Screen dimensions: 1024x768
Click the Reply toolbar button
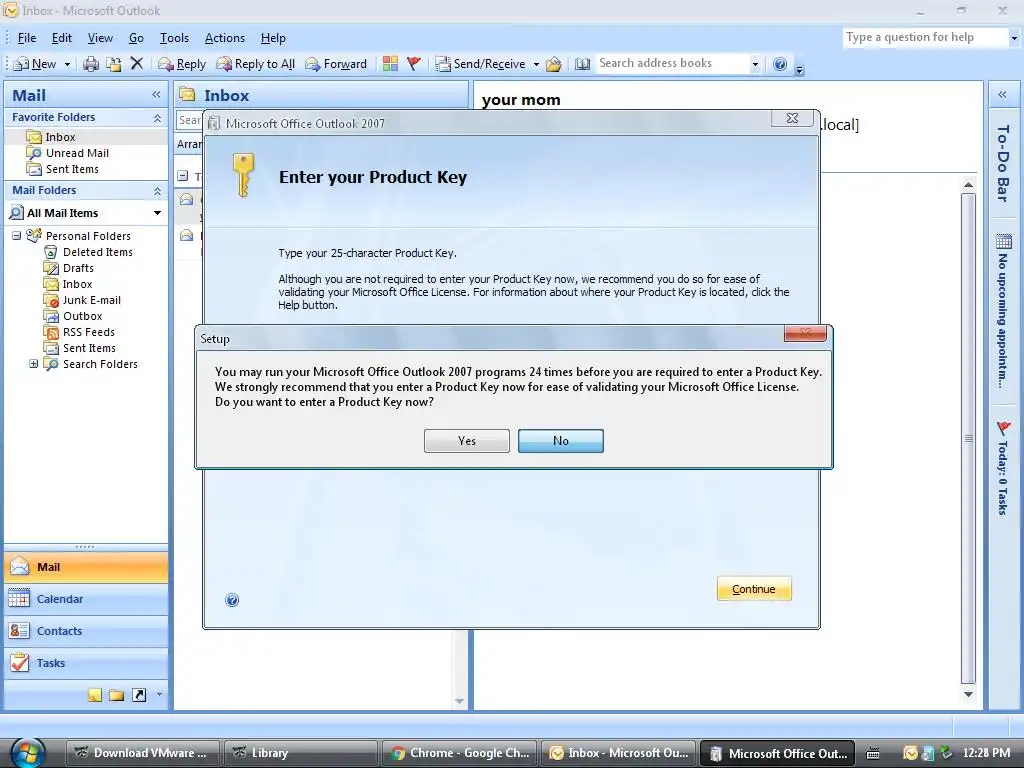tap(182, 64)
